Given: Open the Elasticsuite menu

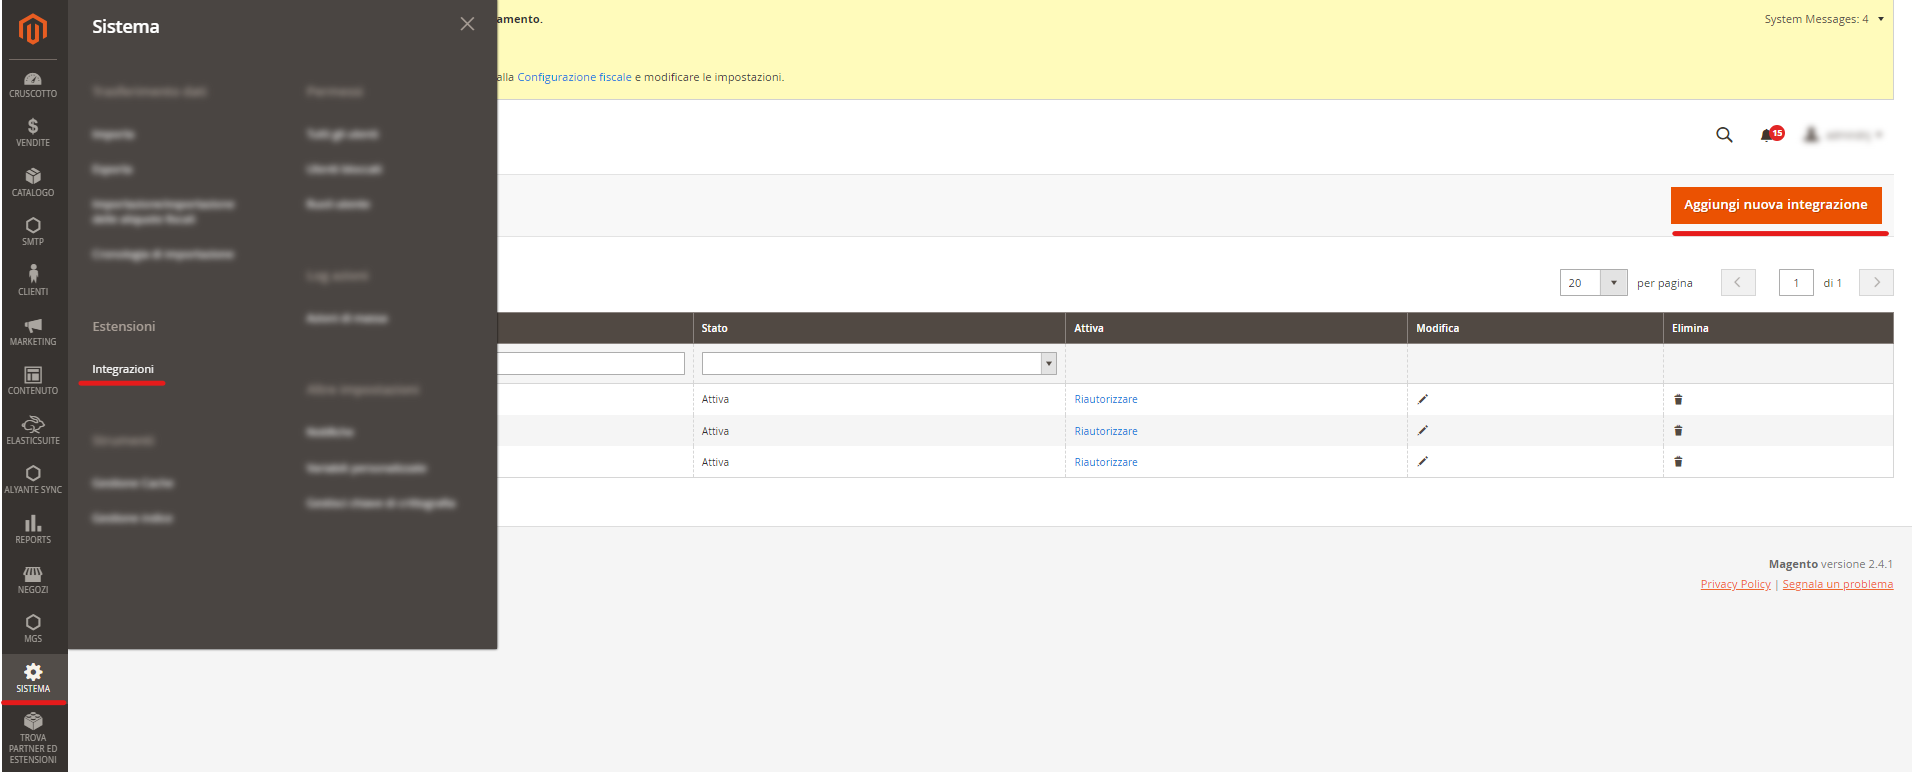Looking at the screenshot, I should point(33,430).
